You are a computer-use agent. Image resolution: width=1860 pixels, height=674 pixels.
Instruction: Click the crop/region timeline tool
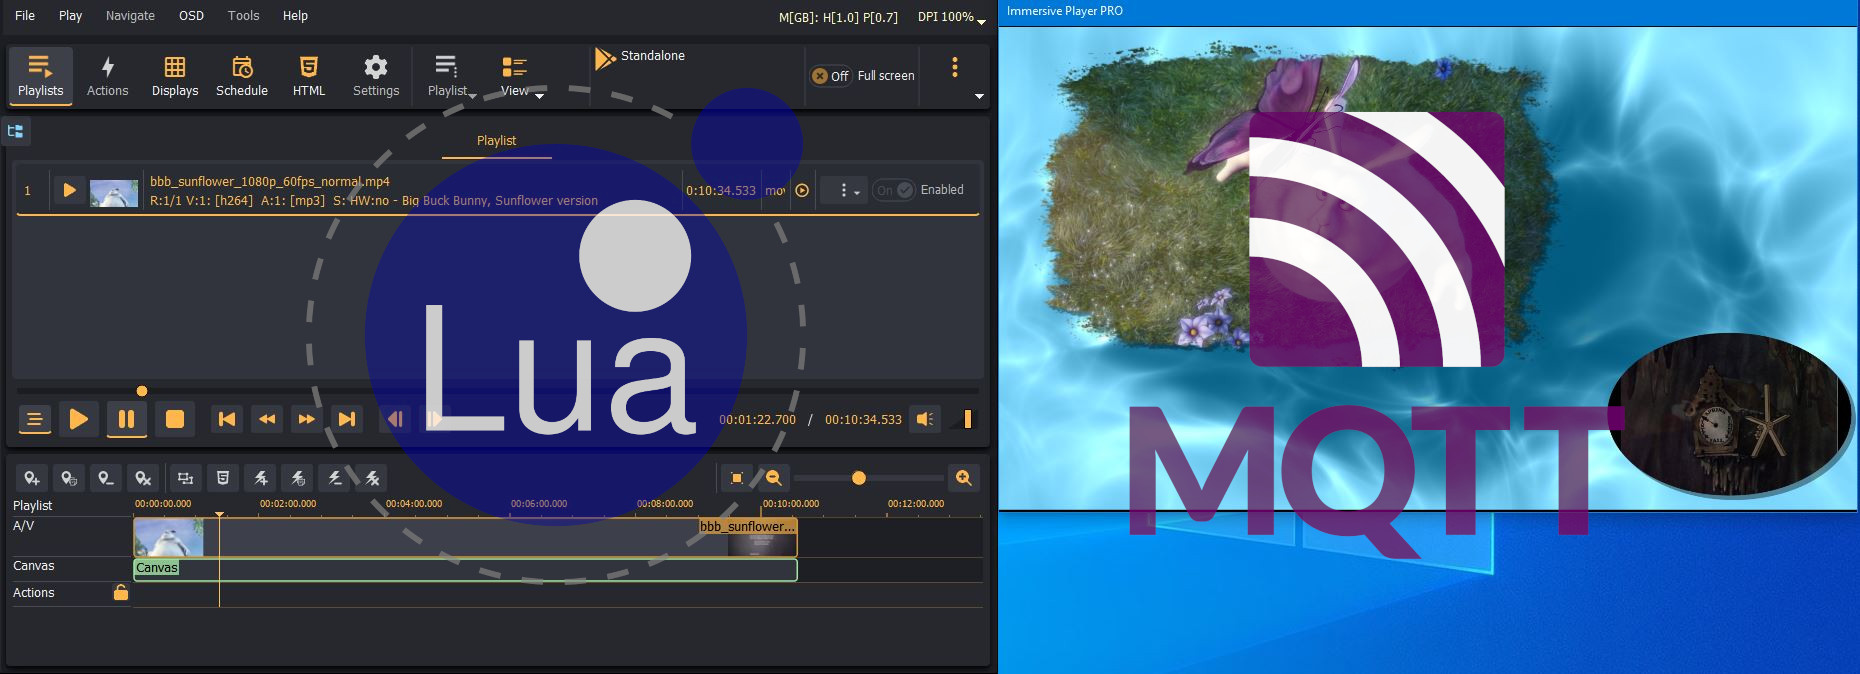185,478
